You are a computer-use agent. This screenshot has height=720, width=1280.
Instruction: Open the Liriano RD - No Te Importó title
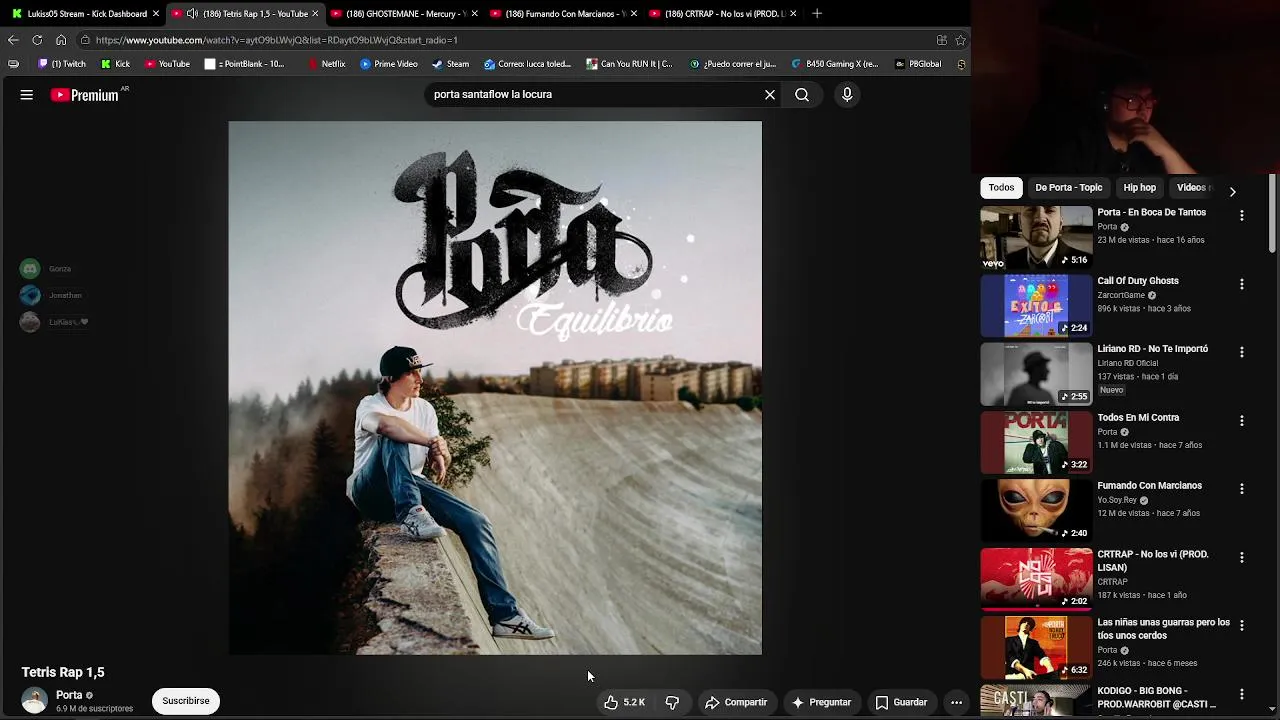(x=1152, y=349)
